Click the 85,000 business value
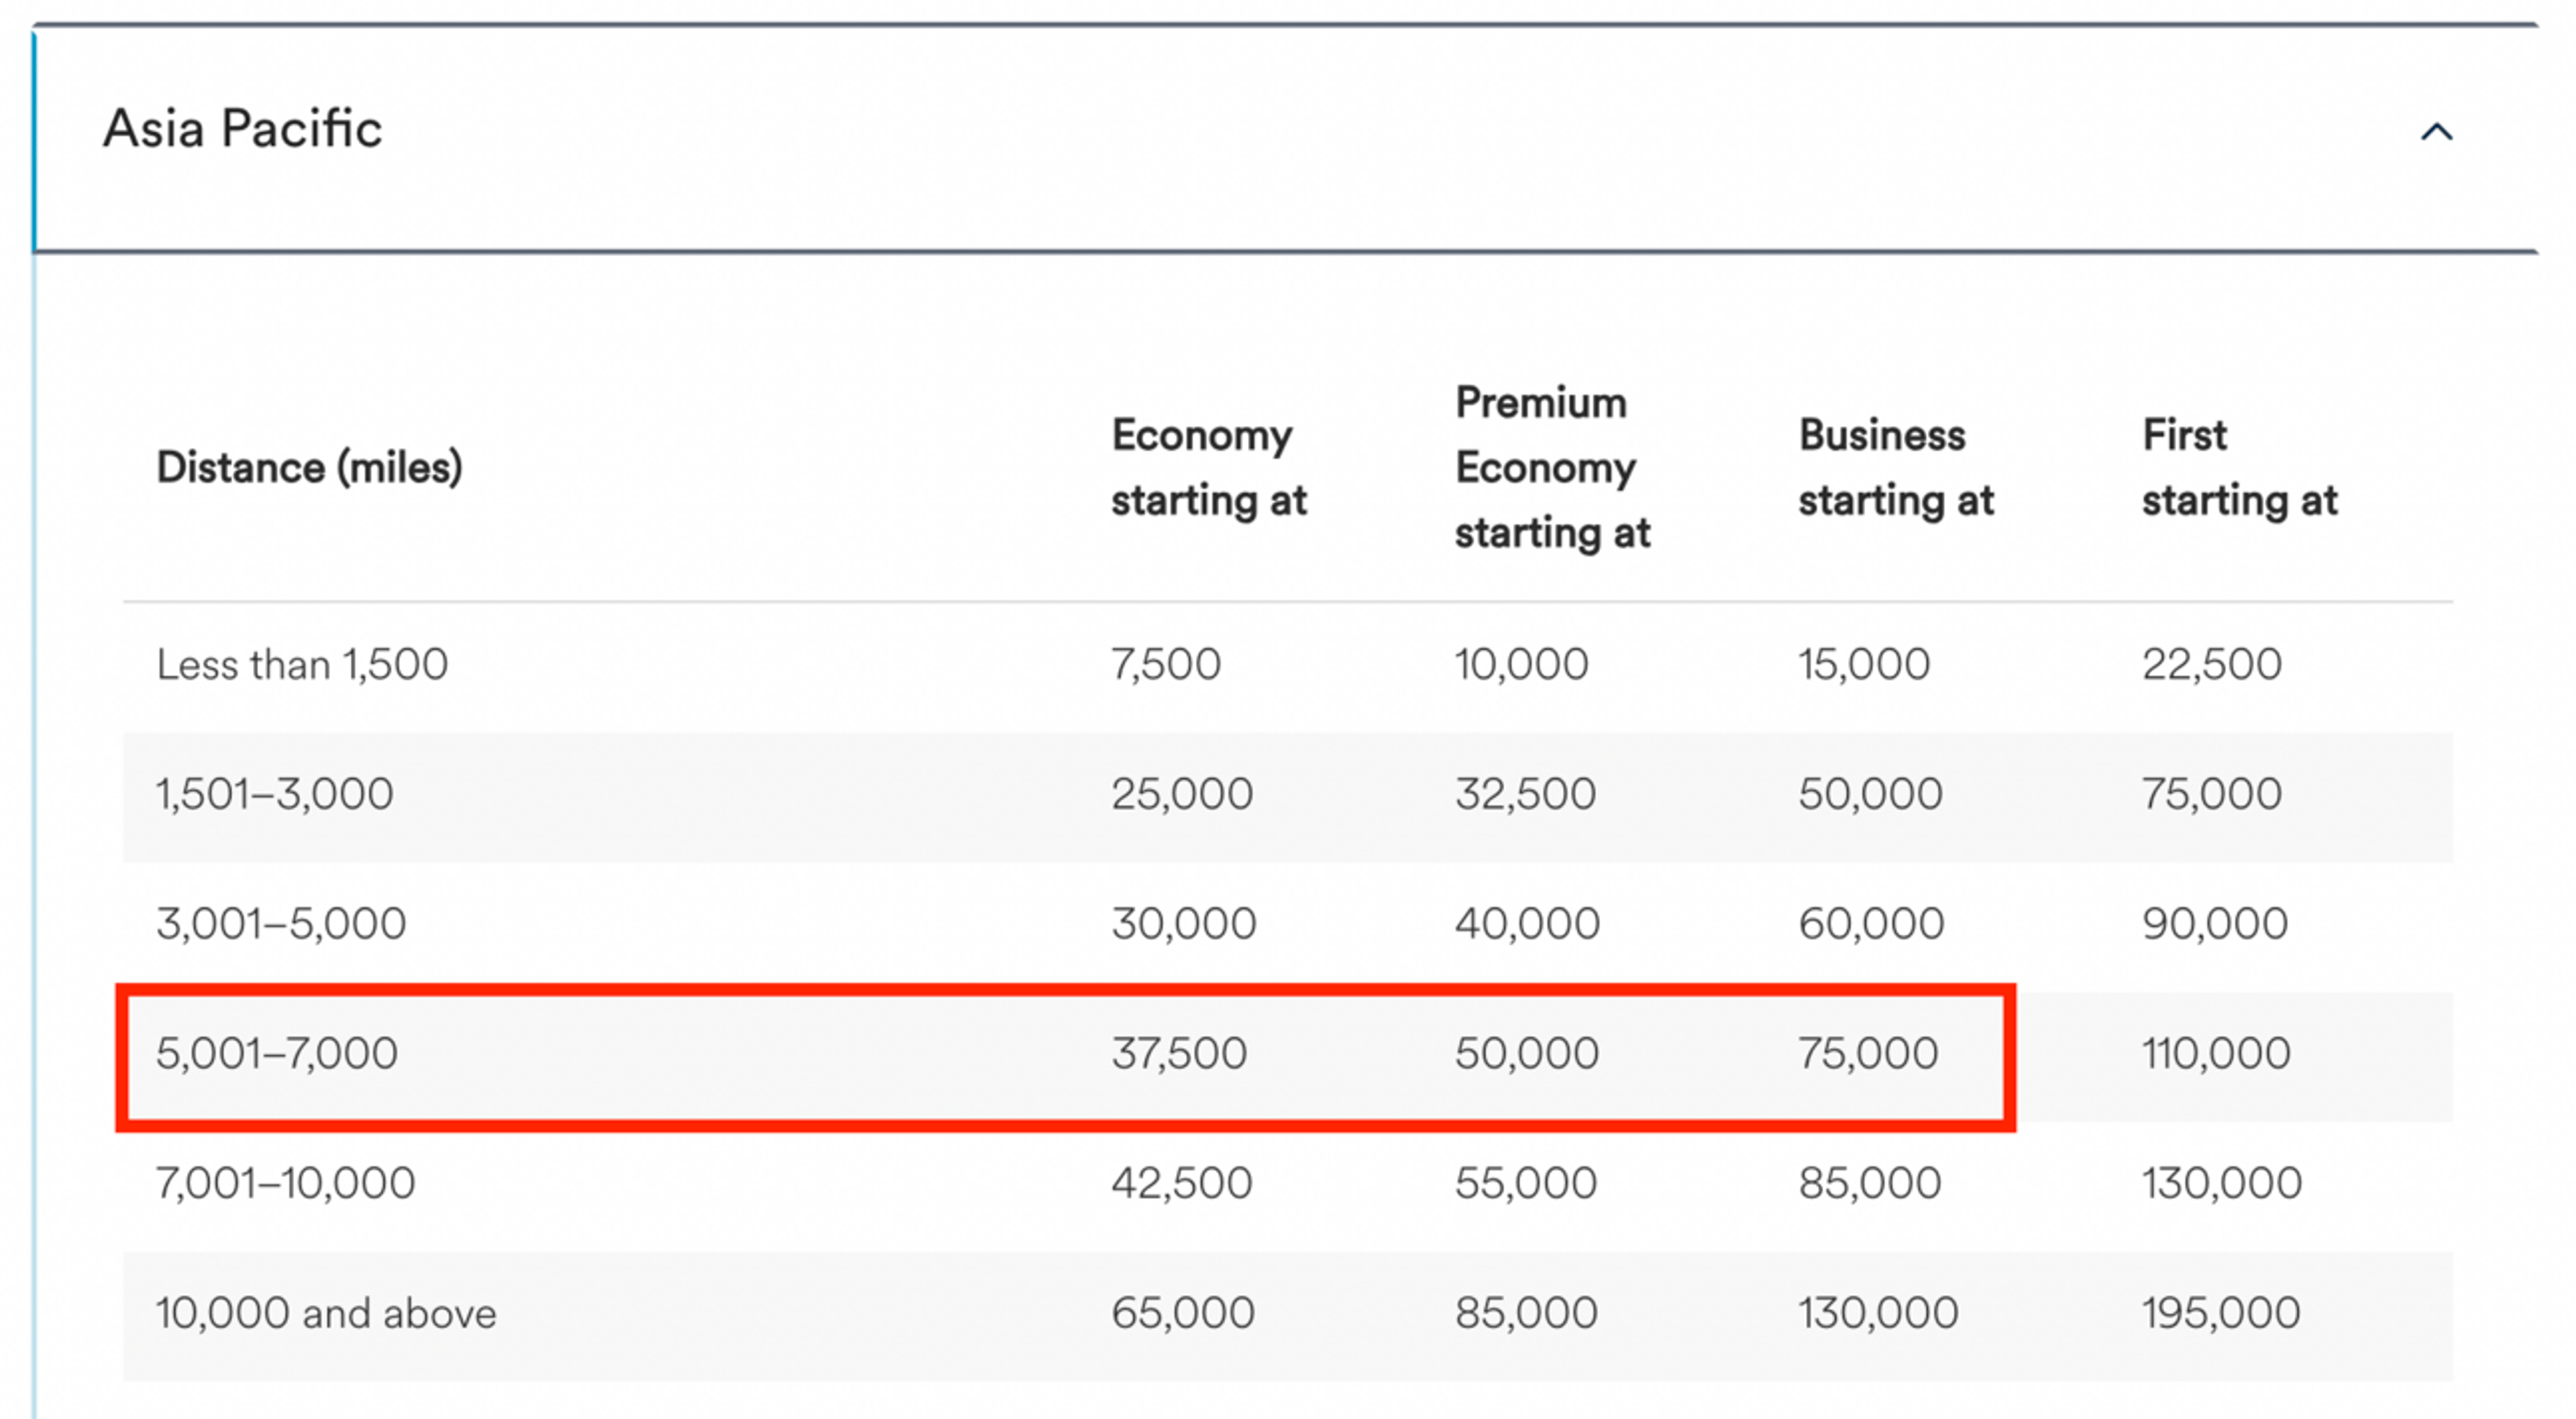 pyautogui.click(x=1870, y=1184)
